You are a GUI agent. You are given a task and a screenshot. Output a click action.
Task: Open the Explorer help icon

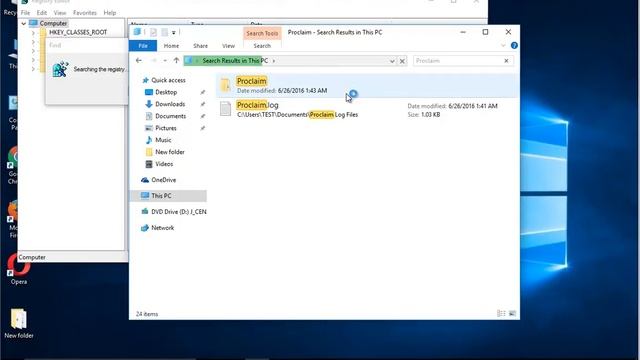click(514, 45)
